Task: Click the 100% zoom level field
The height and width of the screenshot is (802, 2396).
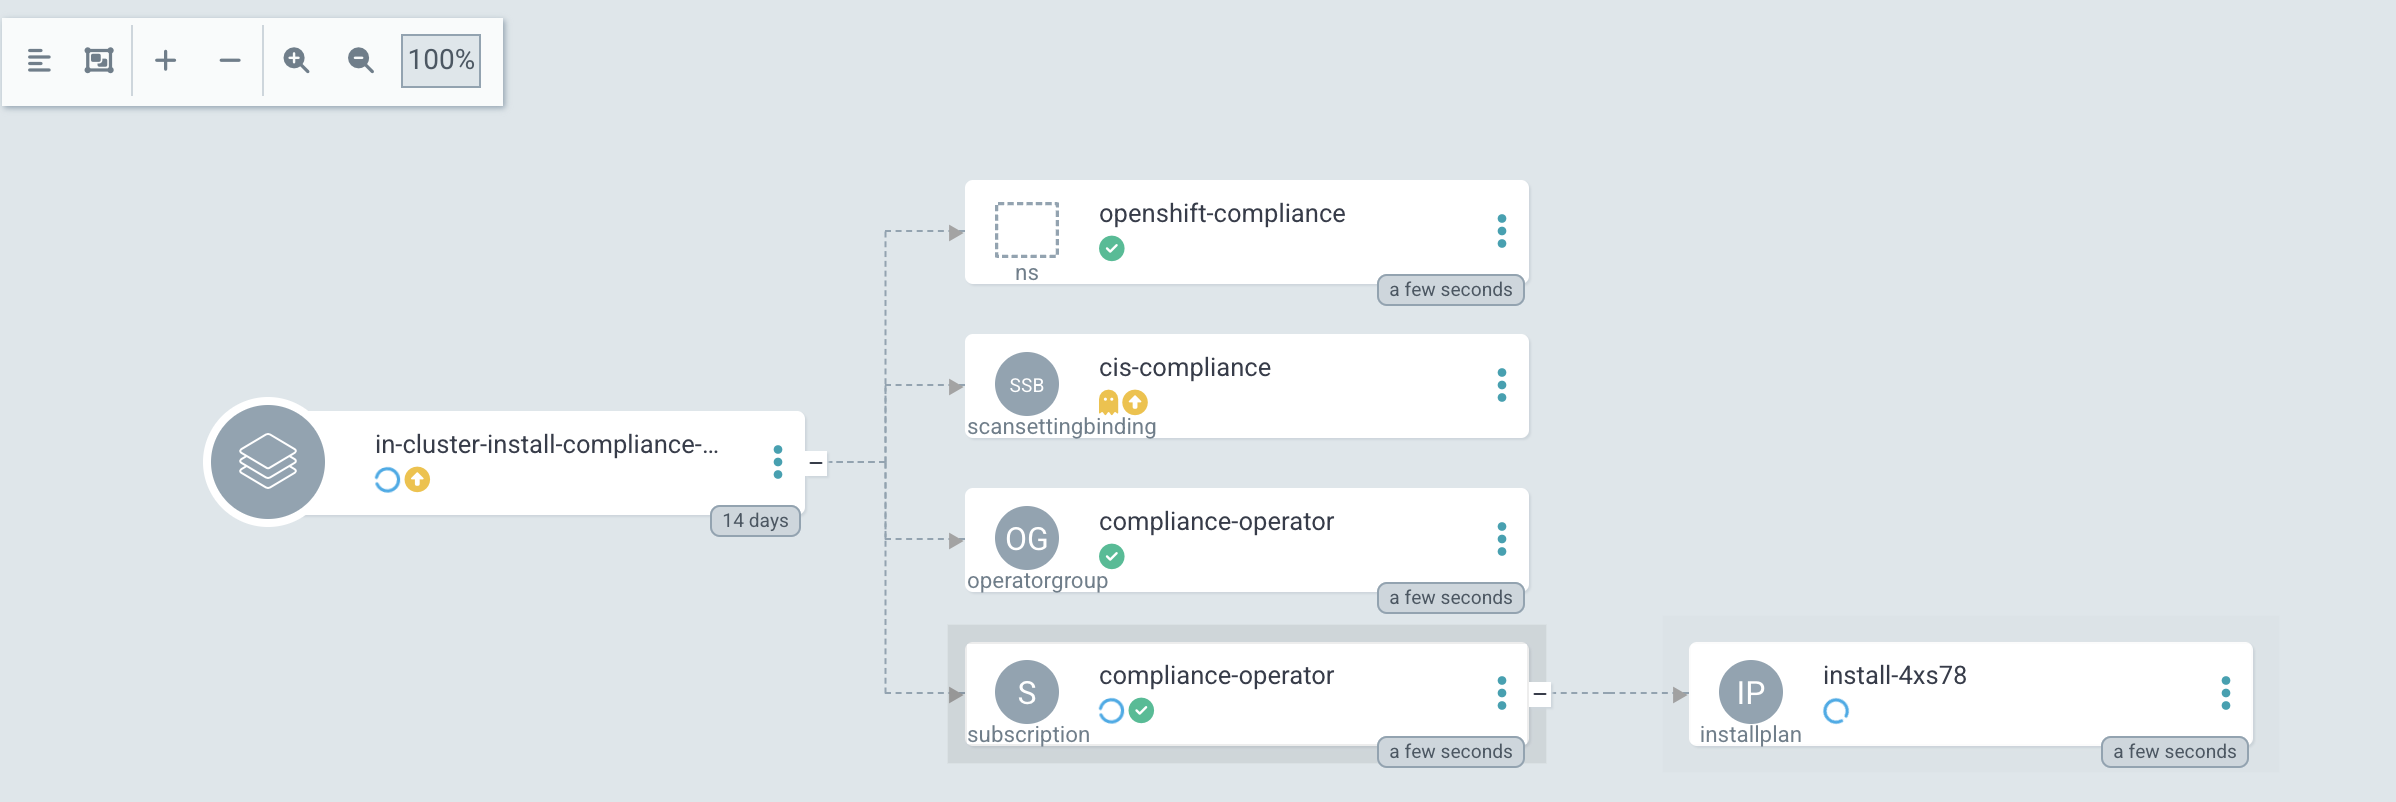Action: click(441, 61)
